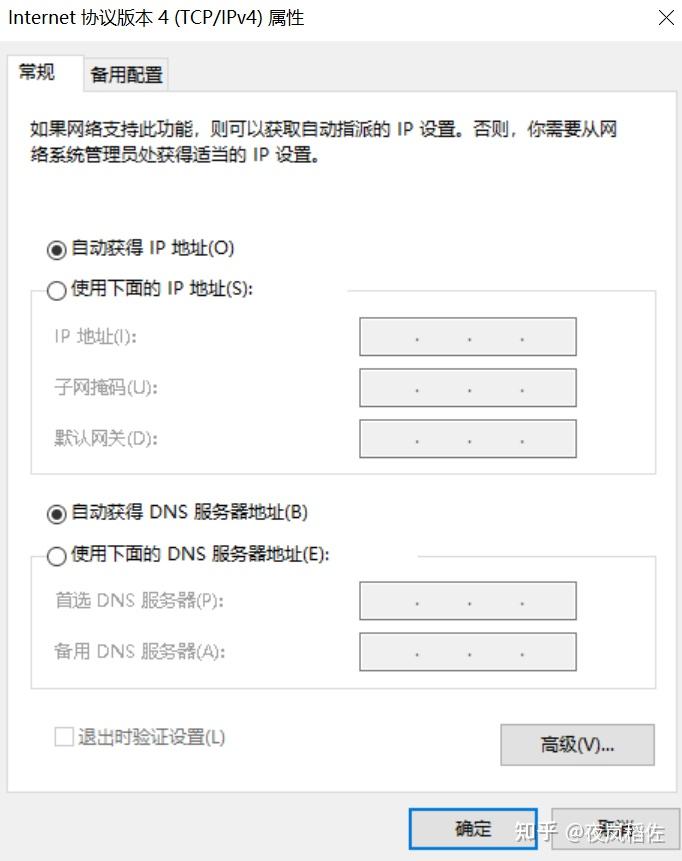682x861 pixels.
Task: Dismiss the dialog with the 取消 button
Action: pyautogui.click(x=615, y=829)
